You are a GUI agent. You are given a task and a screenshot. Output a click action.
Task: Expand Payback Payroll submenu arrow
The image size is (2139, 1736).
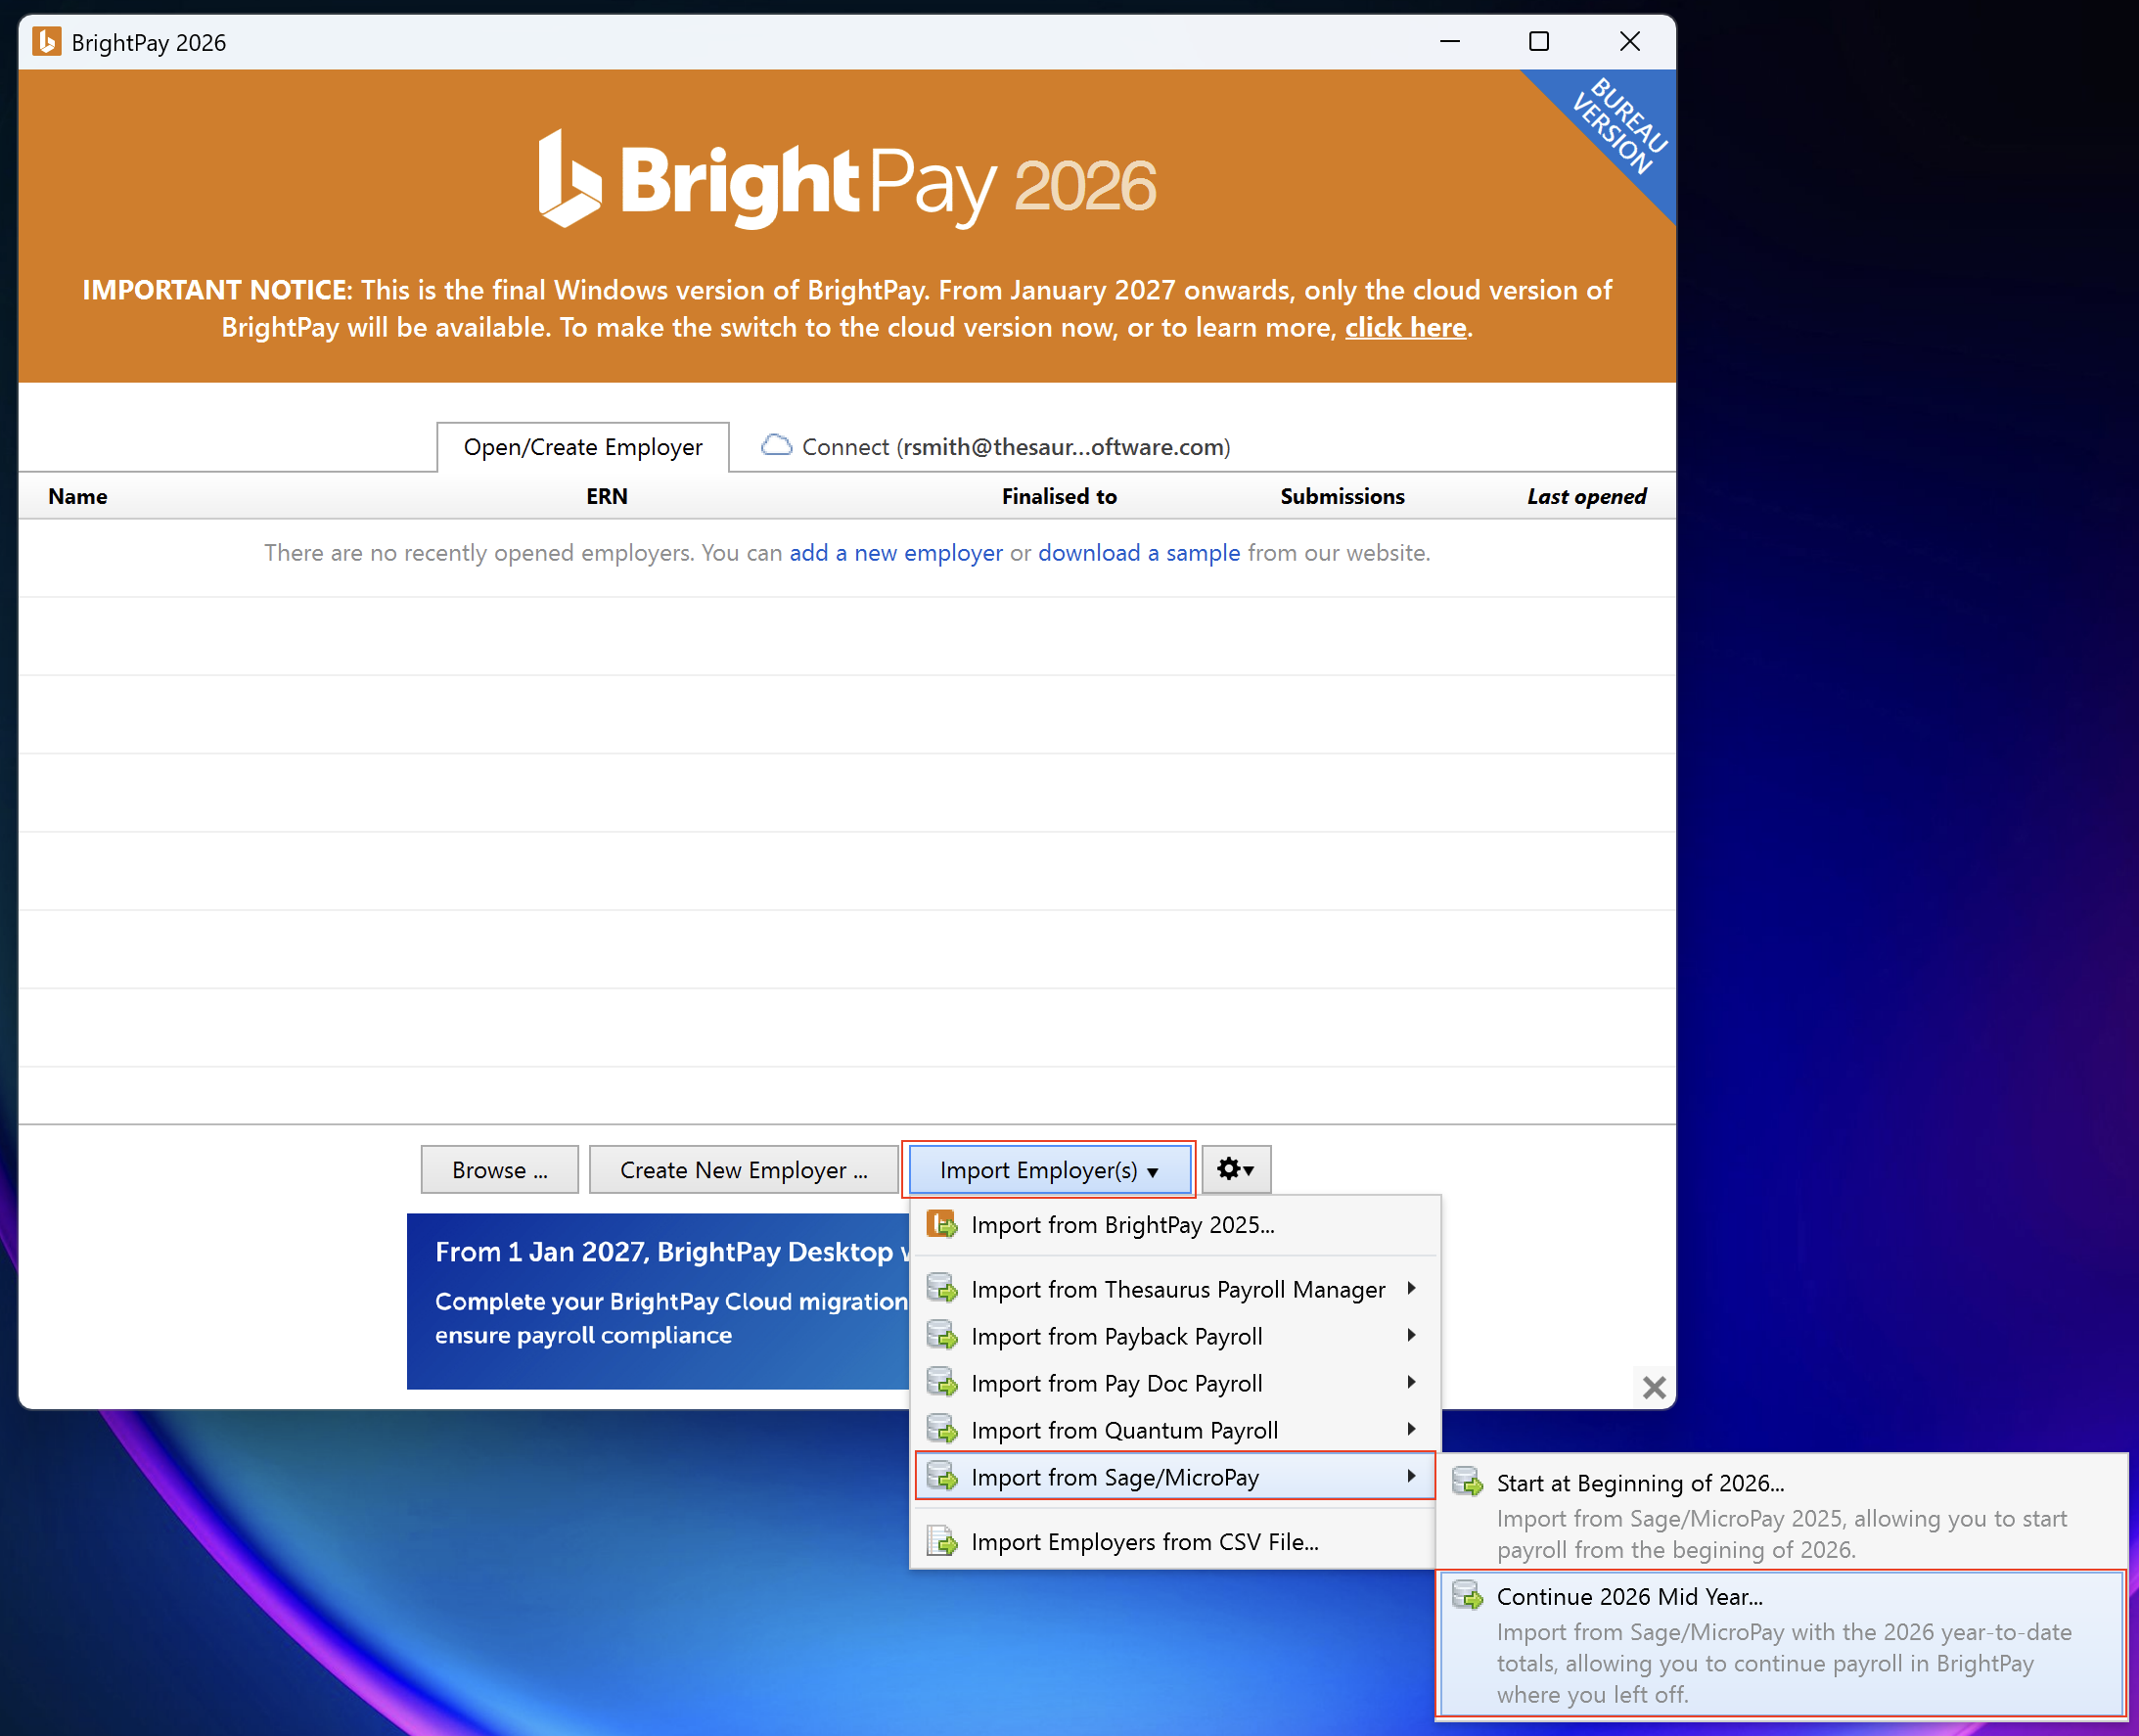[x=1411, y=1335]
